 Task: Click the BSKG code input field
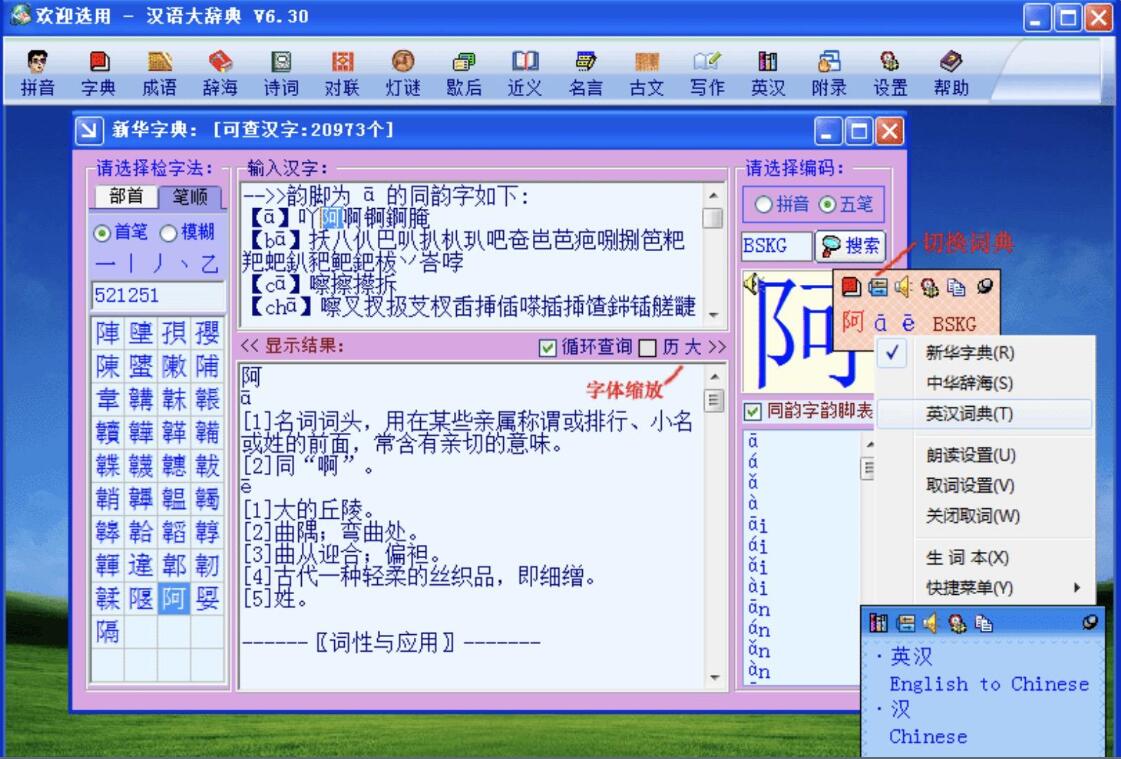coord(776,246)
